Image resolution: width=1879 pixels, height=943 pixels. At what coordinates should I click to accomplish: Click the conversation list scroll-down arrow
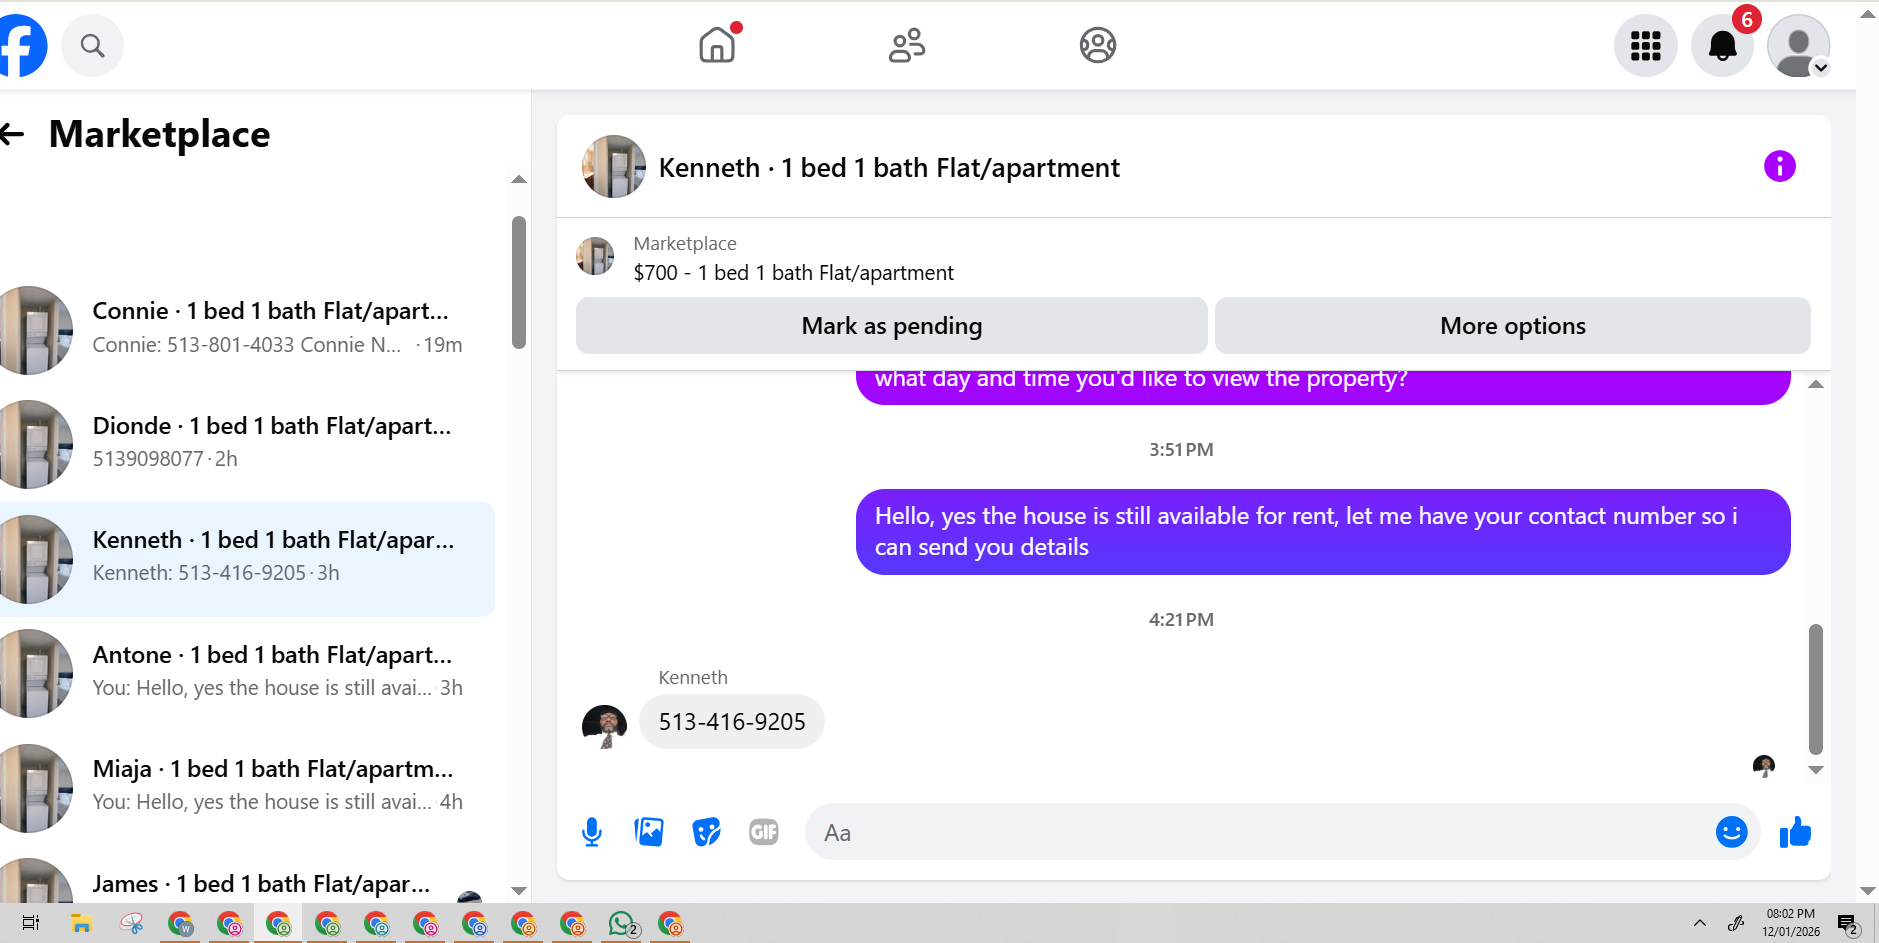click(x=518, y=890)
